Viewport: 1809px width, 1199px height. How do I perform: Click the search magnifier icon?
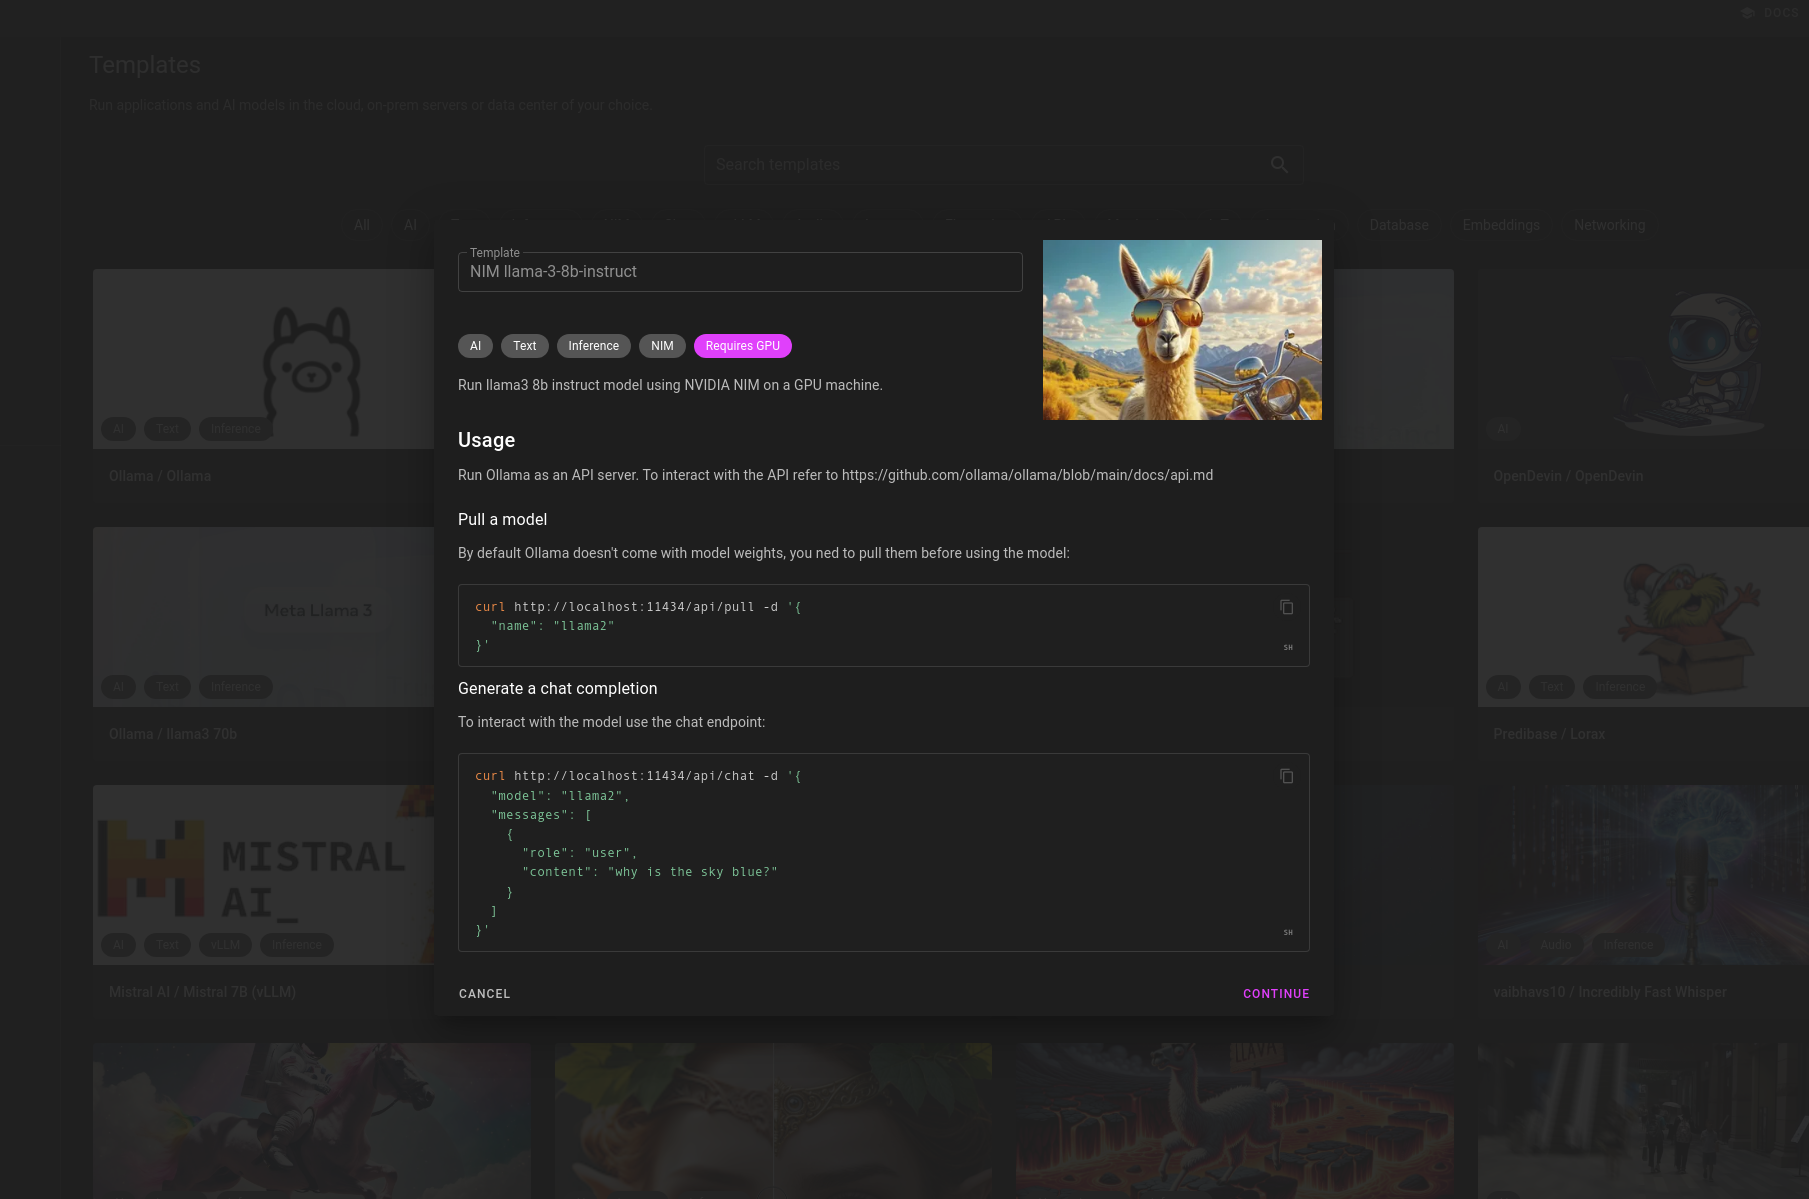[1279, 164]
